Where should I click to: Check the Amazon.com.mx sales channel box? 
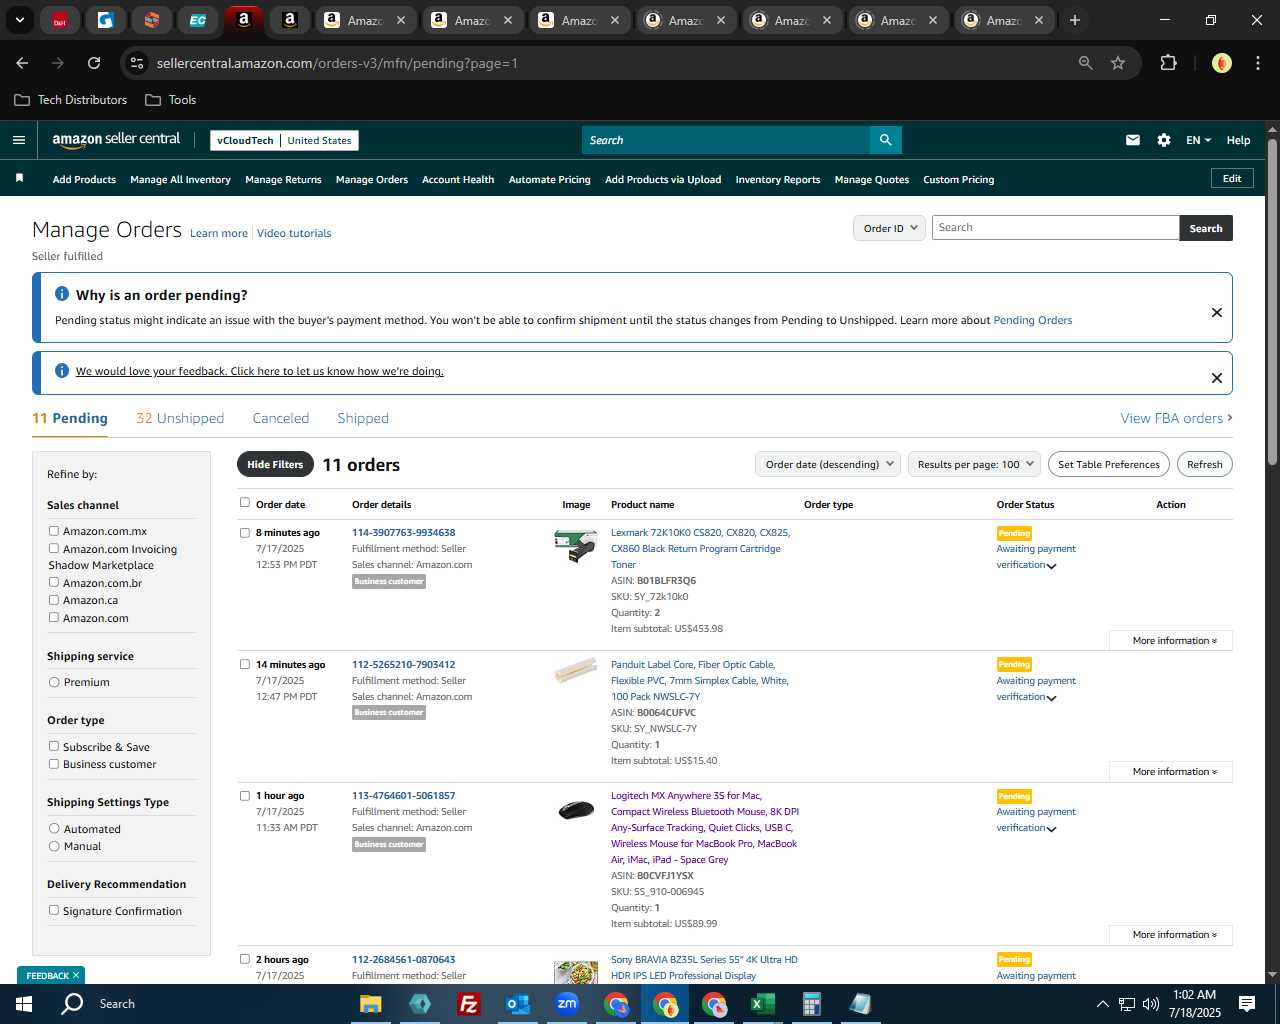tap(54, 531)
